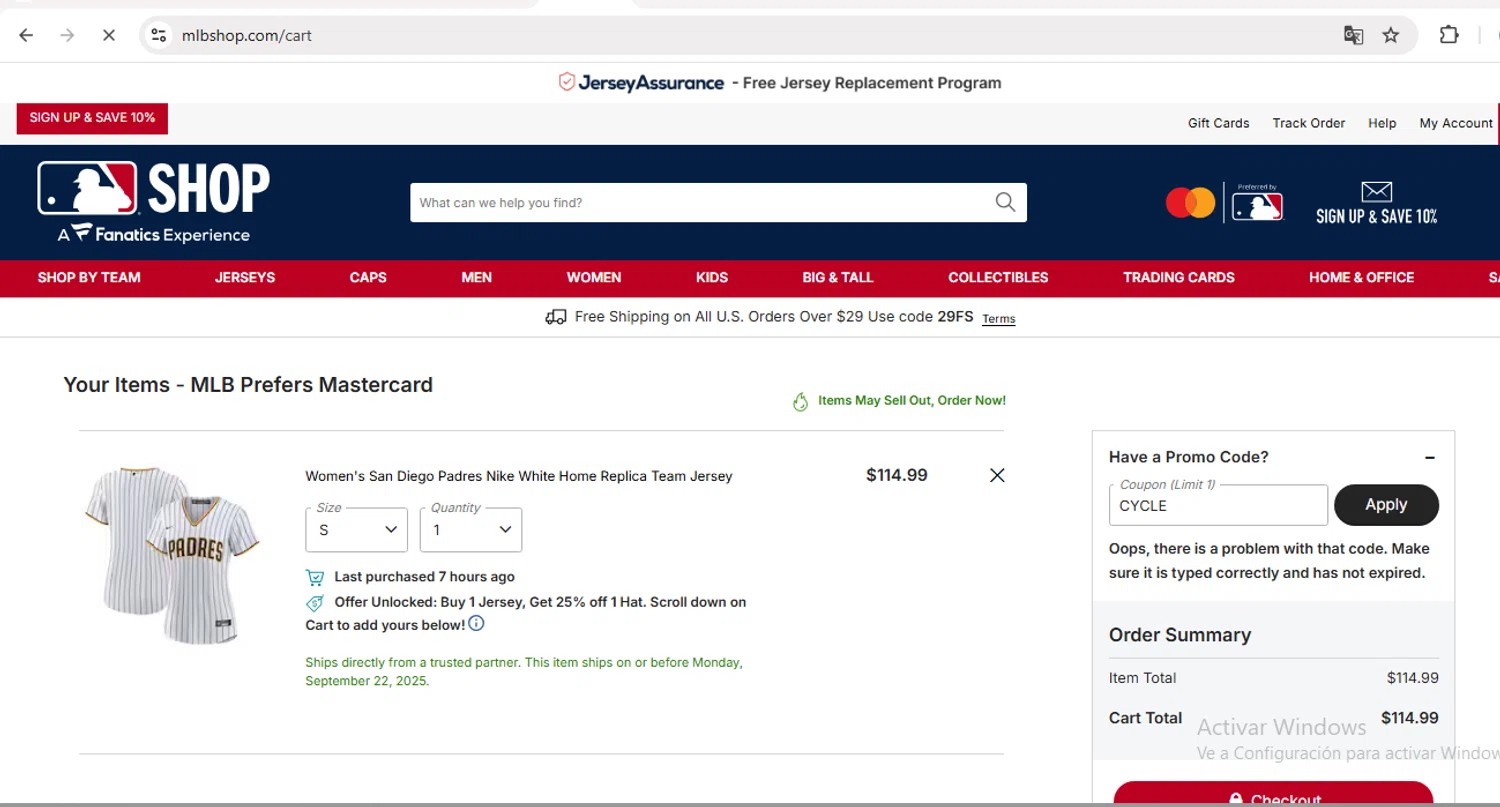Bookmark page with the star icon
This screenshot has width=1500, height=807.
click(1391, 35)
